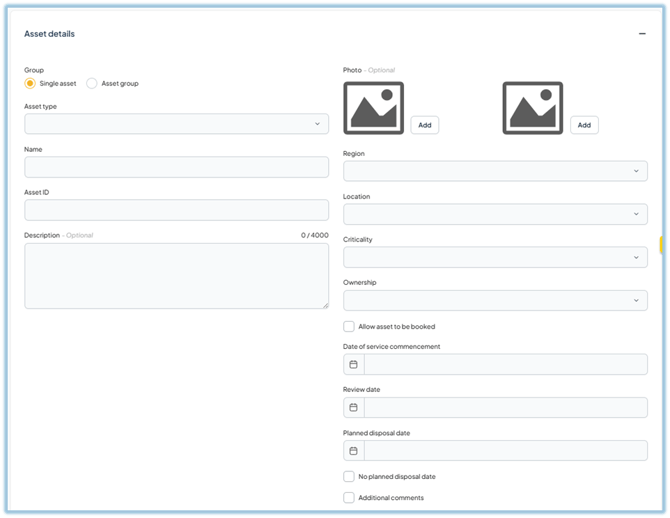Expand the Criticality dropdown
Image resolution: width=670 pixels, height=518 pixels.
point(495,257)
